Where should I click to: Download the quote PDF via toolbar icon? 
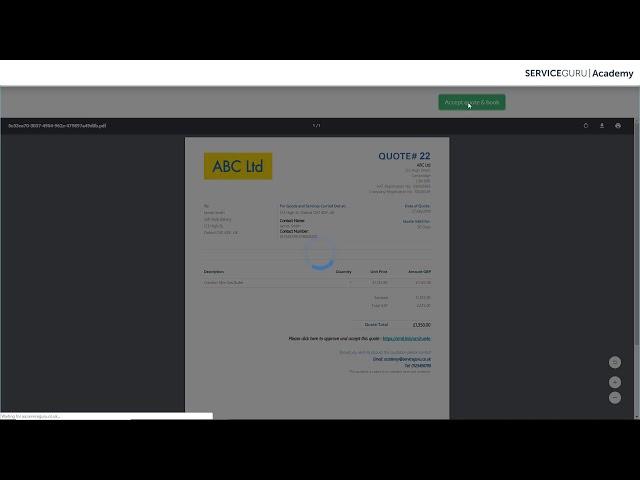[x=602, y=126]
